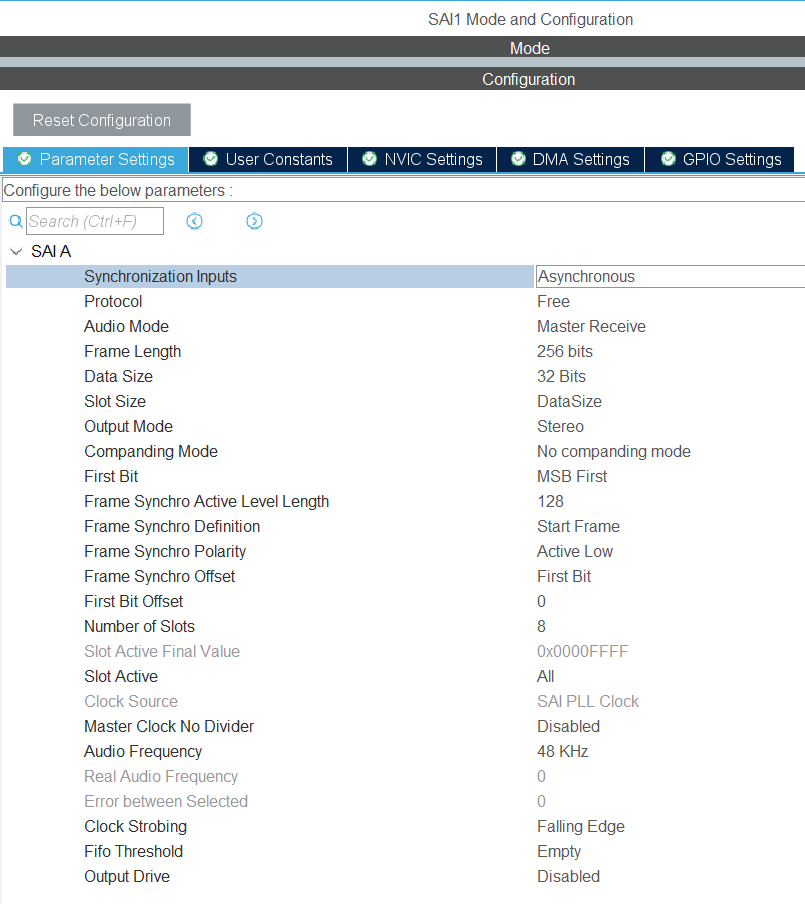The height and width of the screenshot is (904, 805).
Task: Change Slot Size value DataSize
Action: [569, 401]
